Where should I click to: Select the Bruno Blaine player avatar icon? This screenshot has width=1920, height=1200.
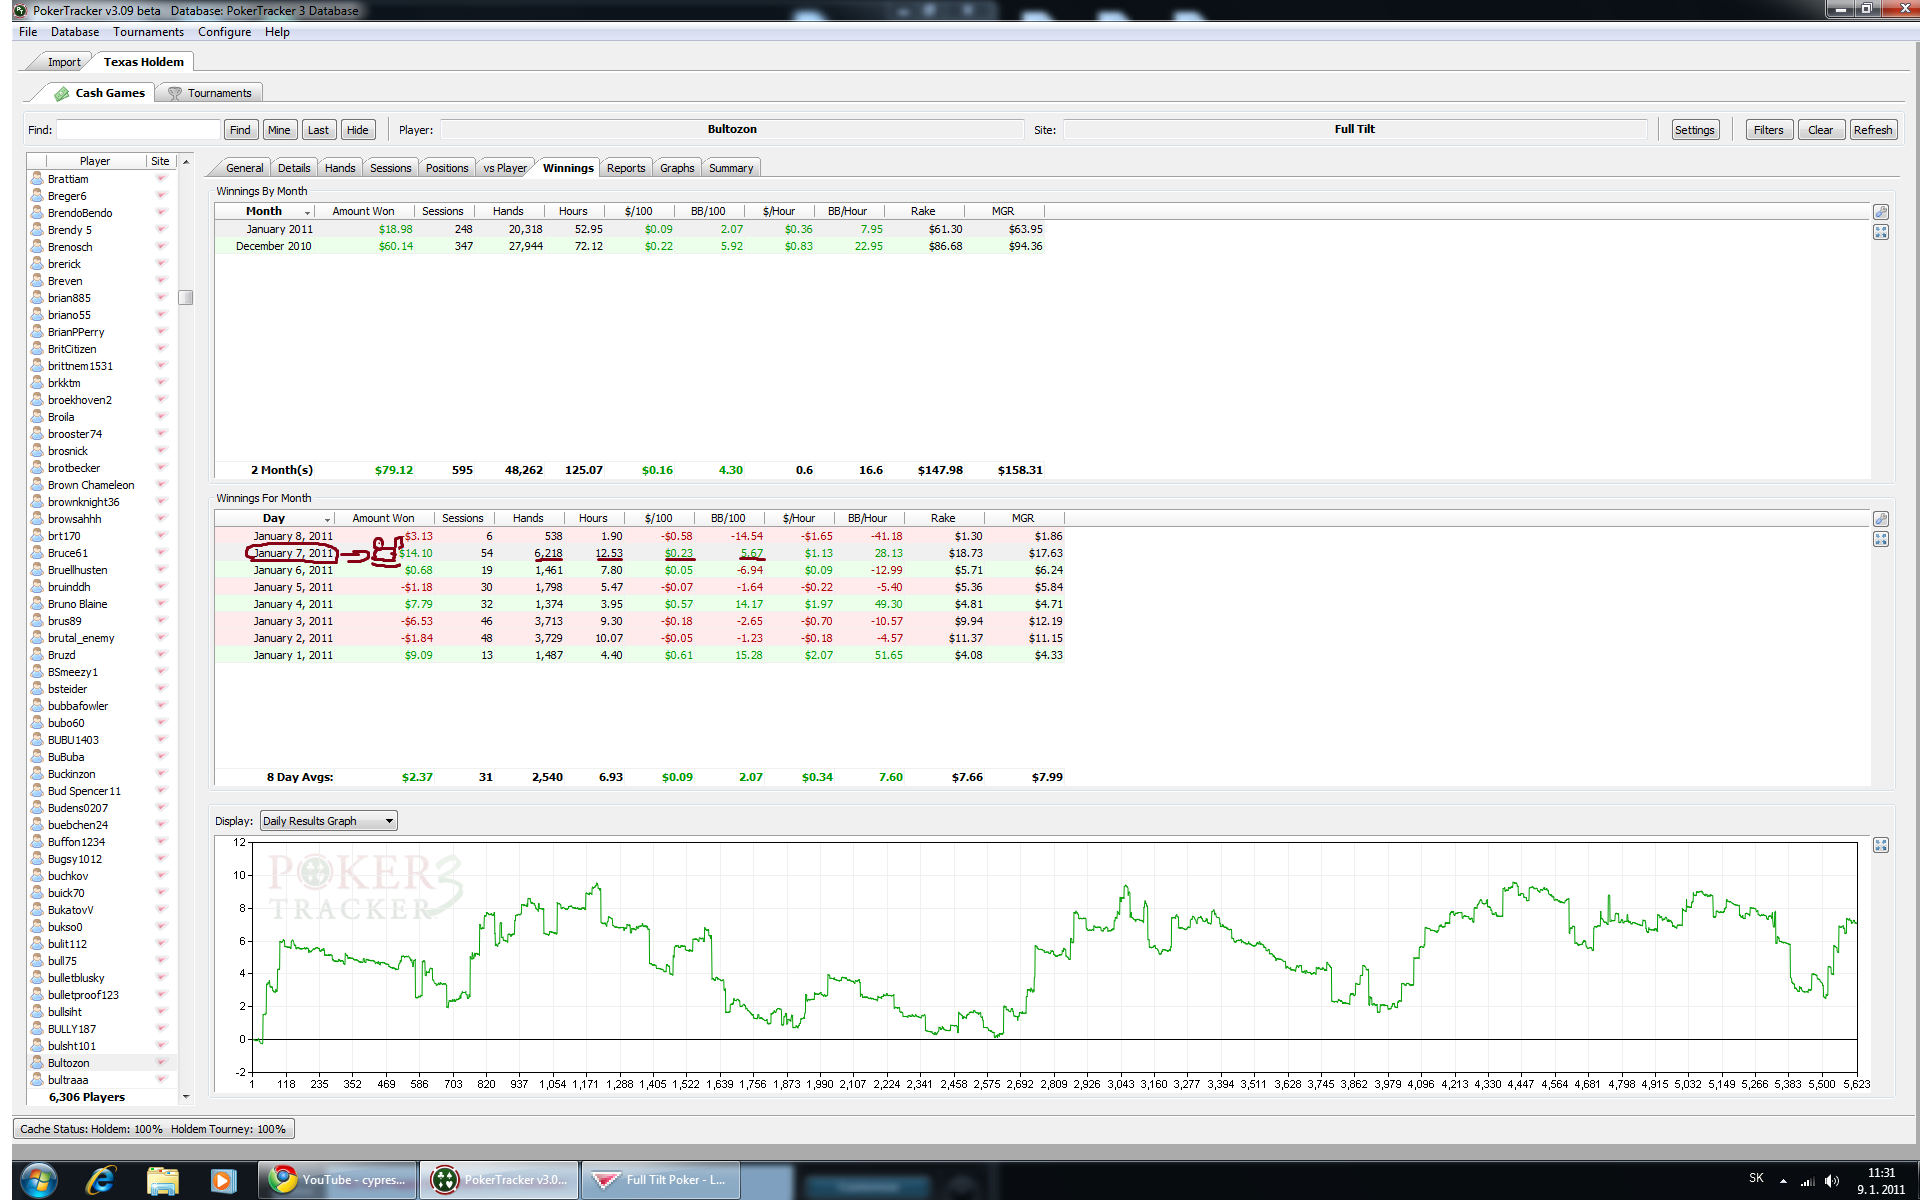[x=37, y=603]
